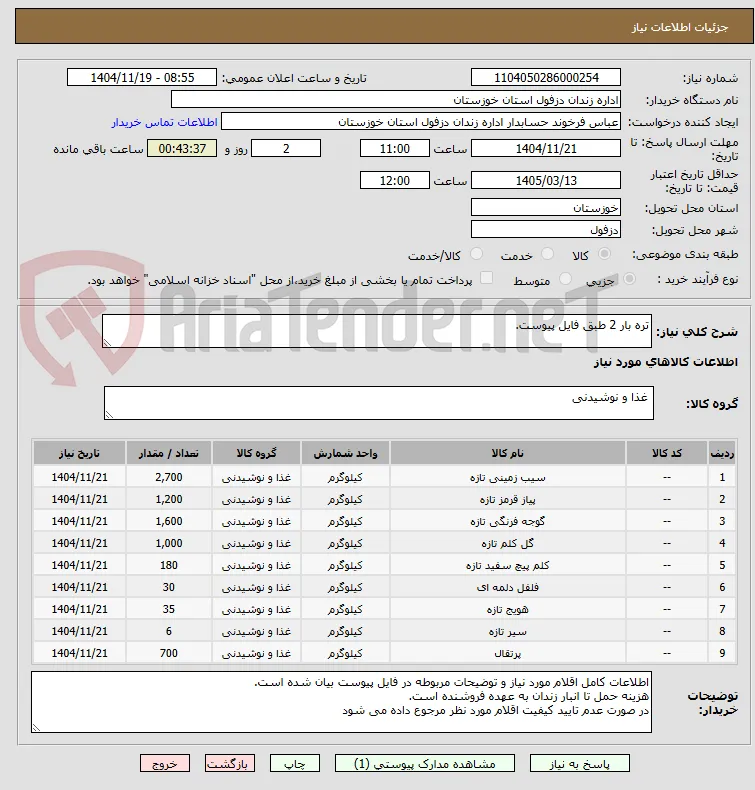Click the remaining days field showing 2
The height and width of the screenshot is (790, 755).
pyautogui.click(x=286, y=149)
